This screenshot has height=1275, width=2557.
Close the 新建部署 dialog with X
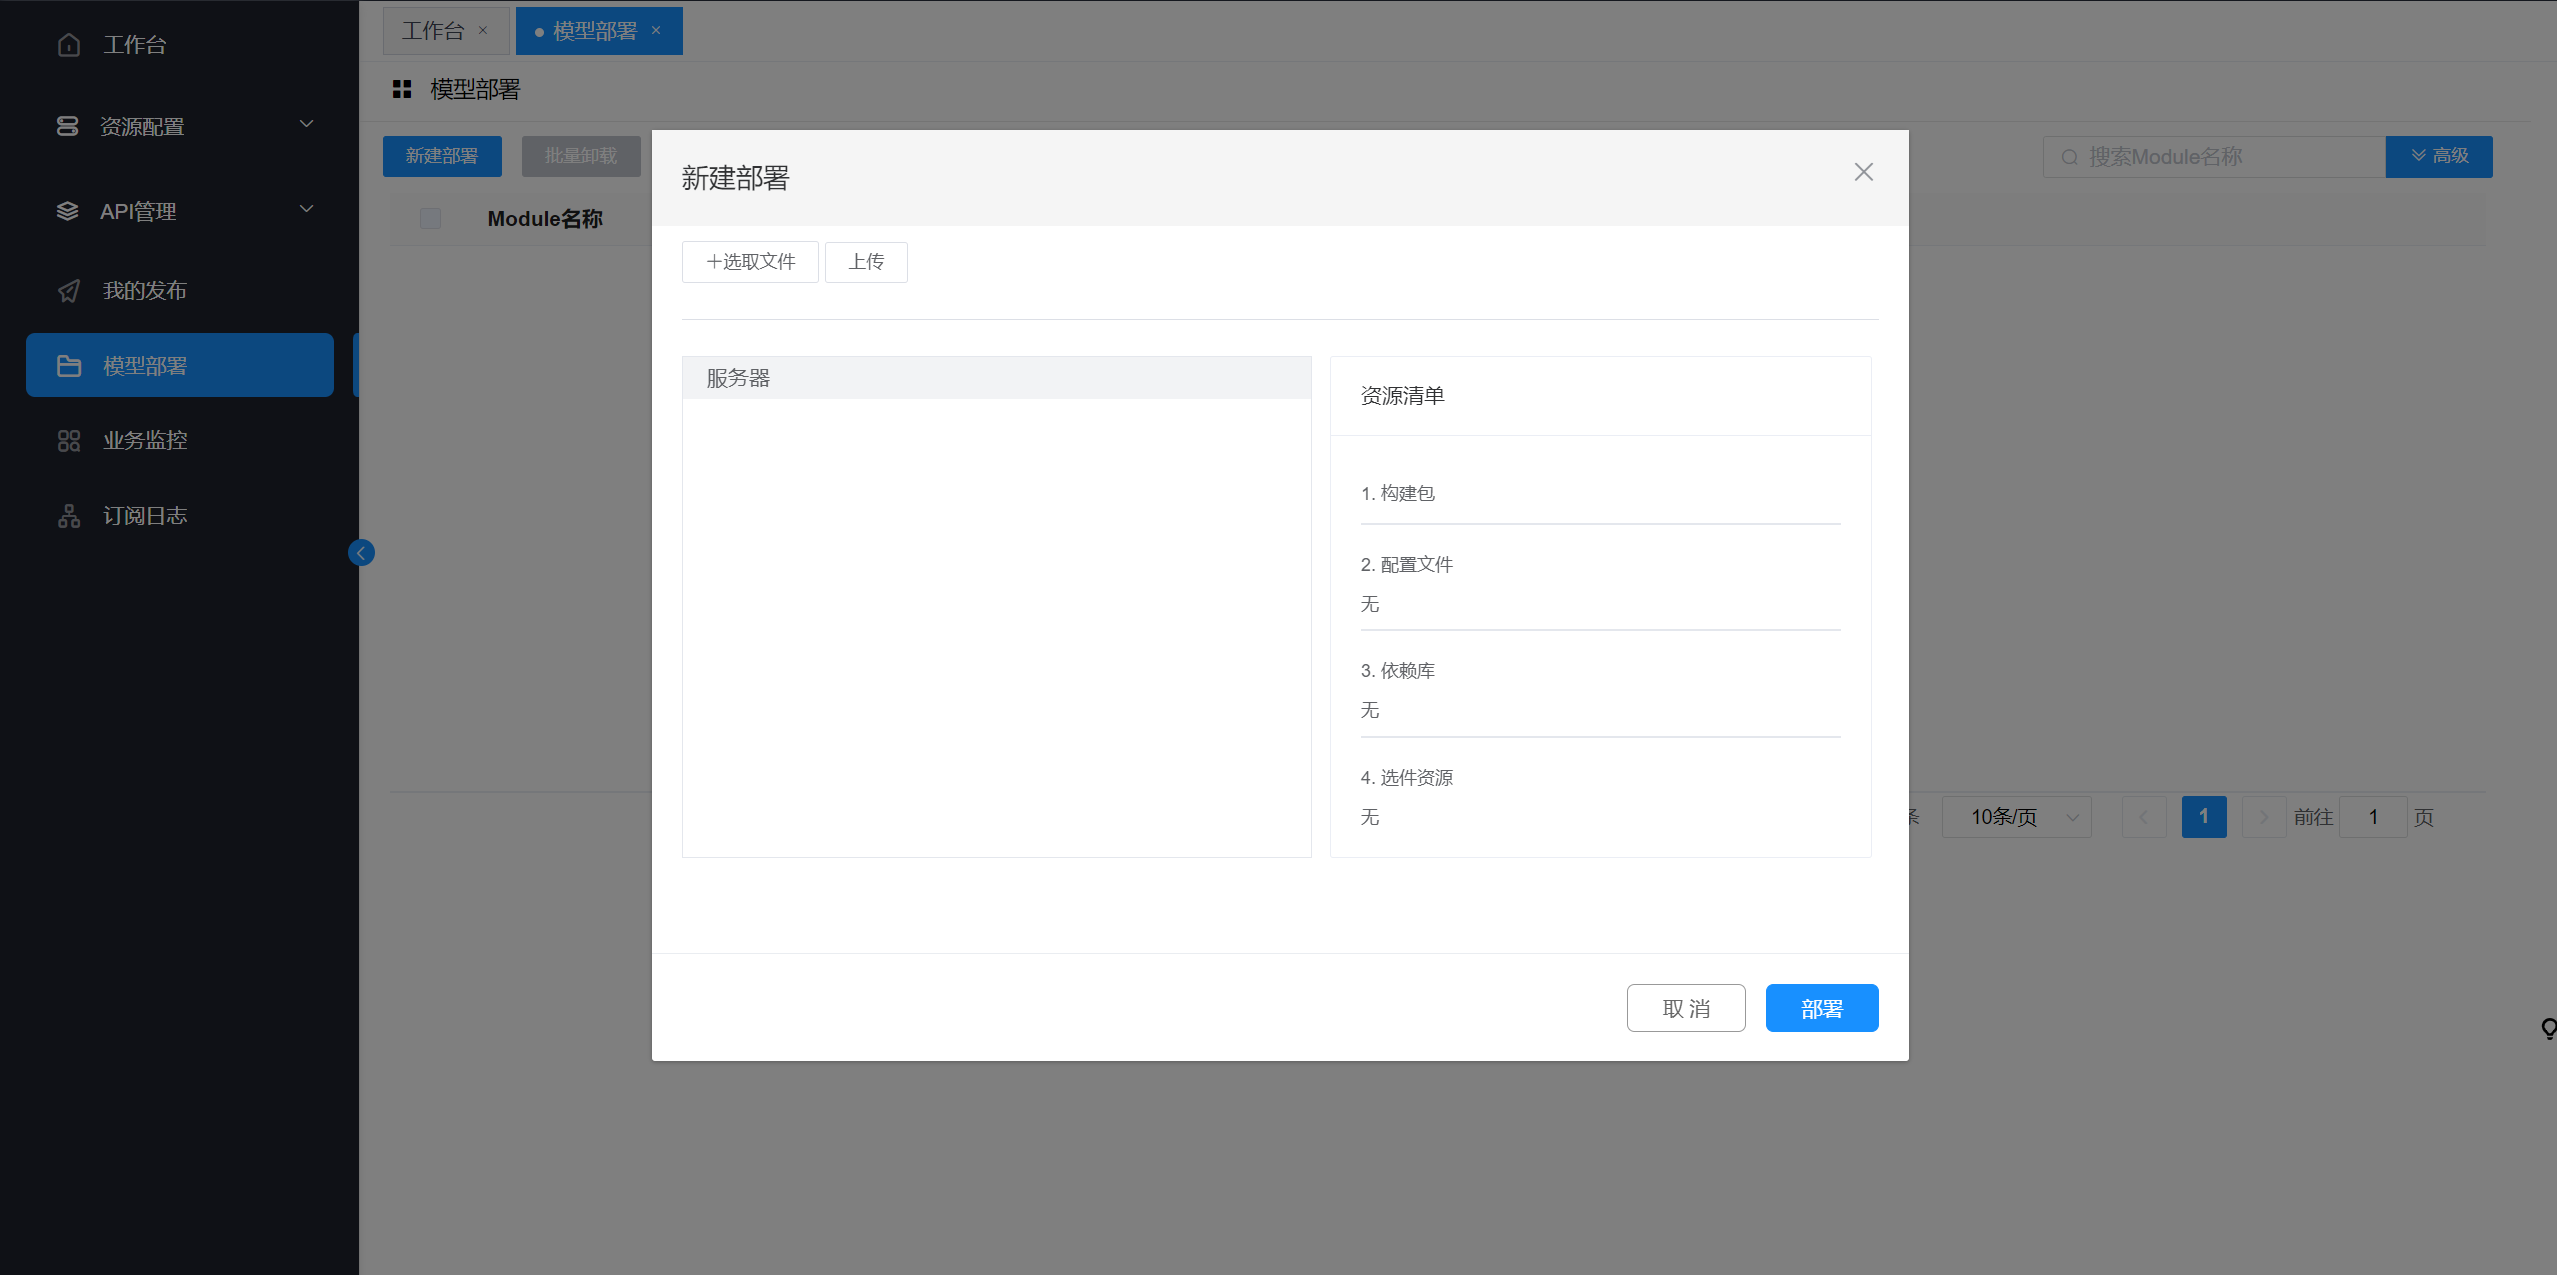1863,172
